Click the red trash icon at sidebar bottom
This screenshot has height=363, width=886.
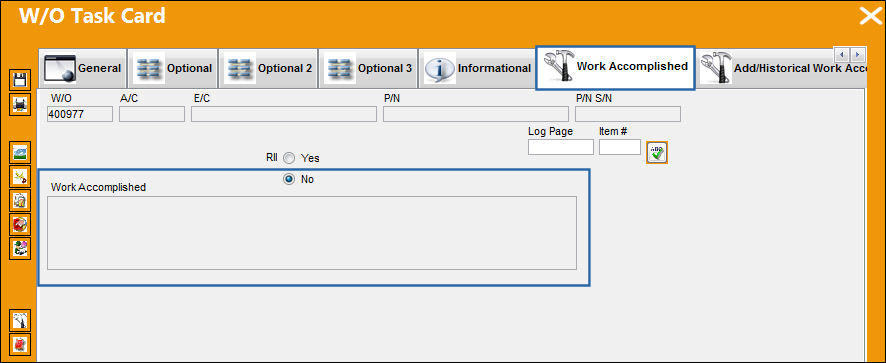click(x=20, y=343)
